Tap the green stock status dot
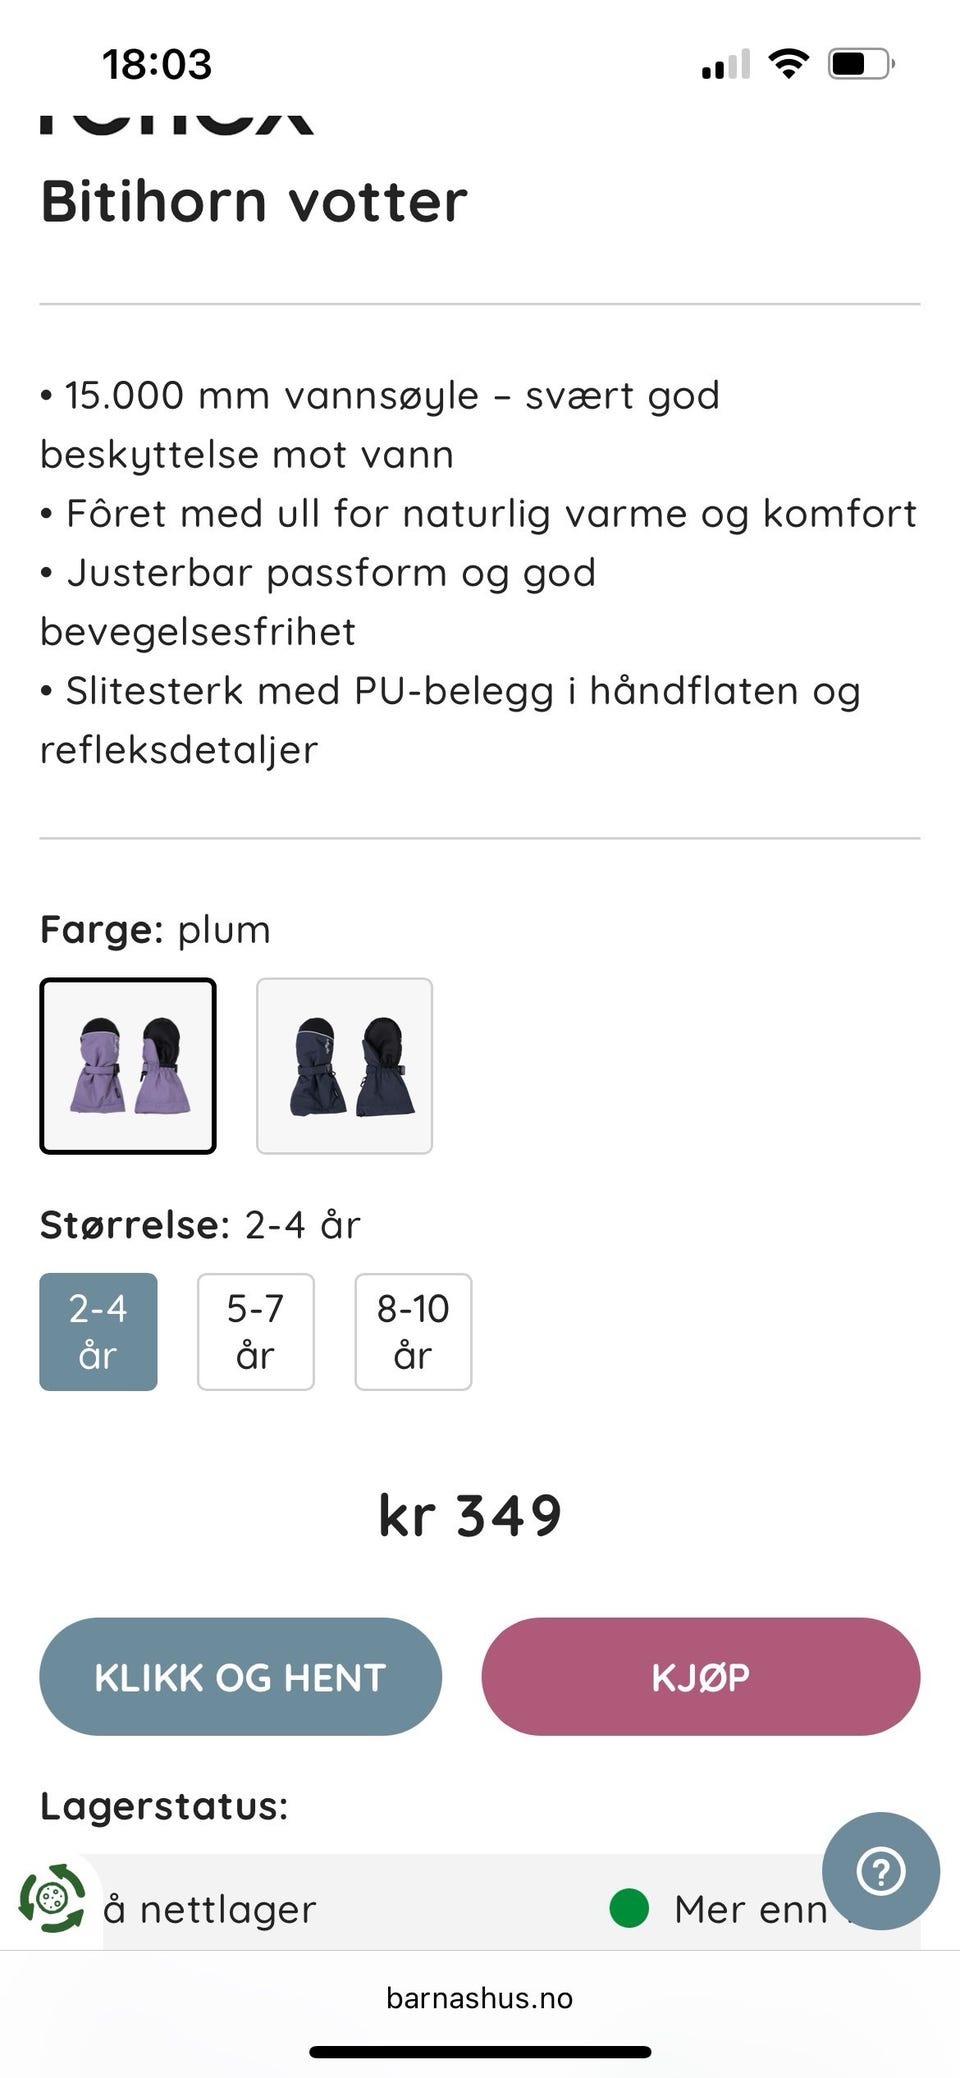This screenshot has width=960, height=2078. (629, 1907)
